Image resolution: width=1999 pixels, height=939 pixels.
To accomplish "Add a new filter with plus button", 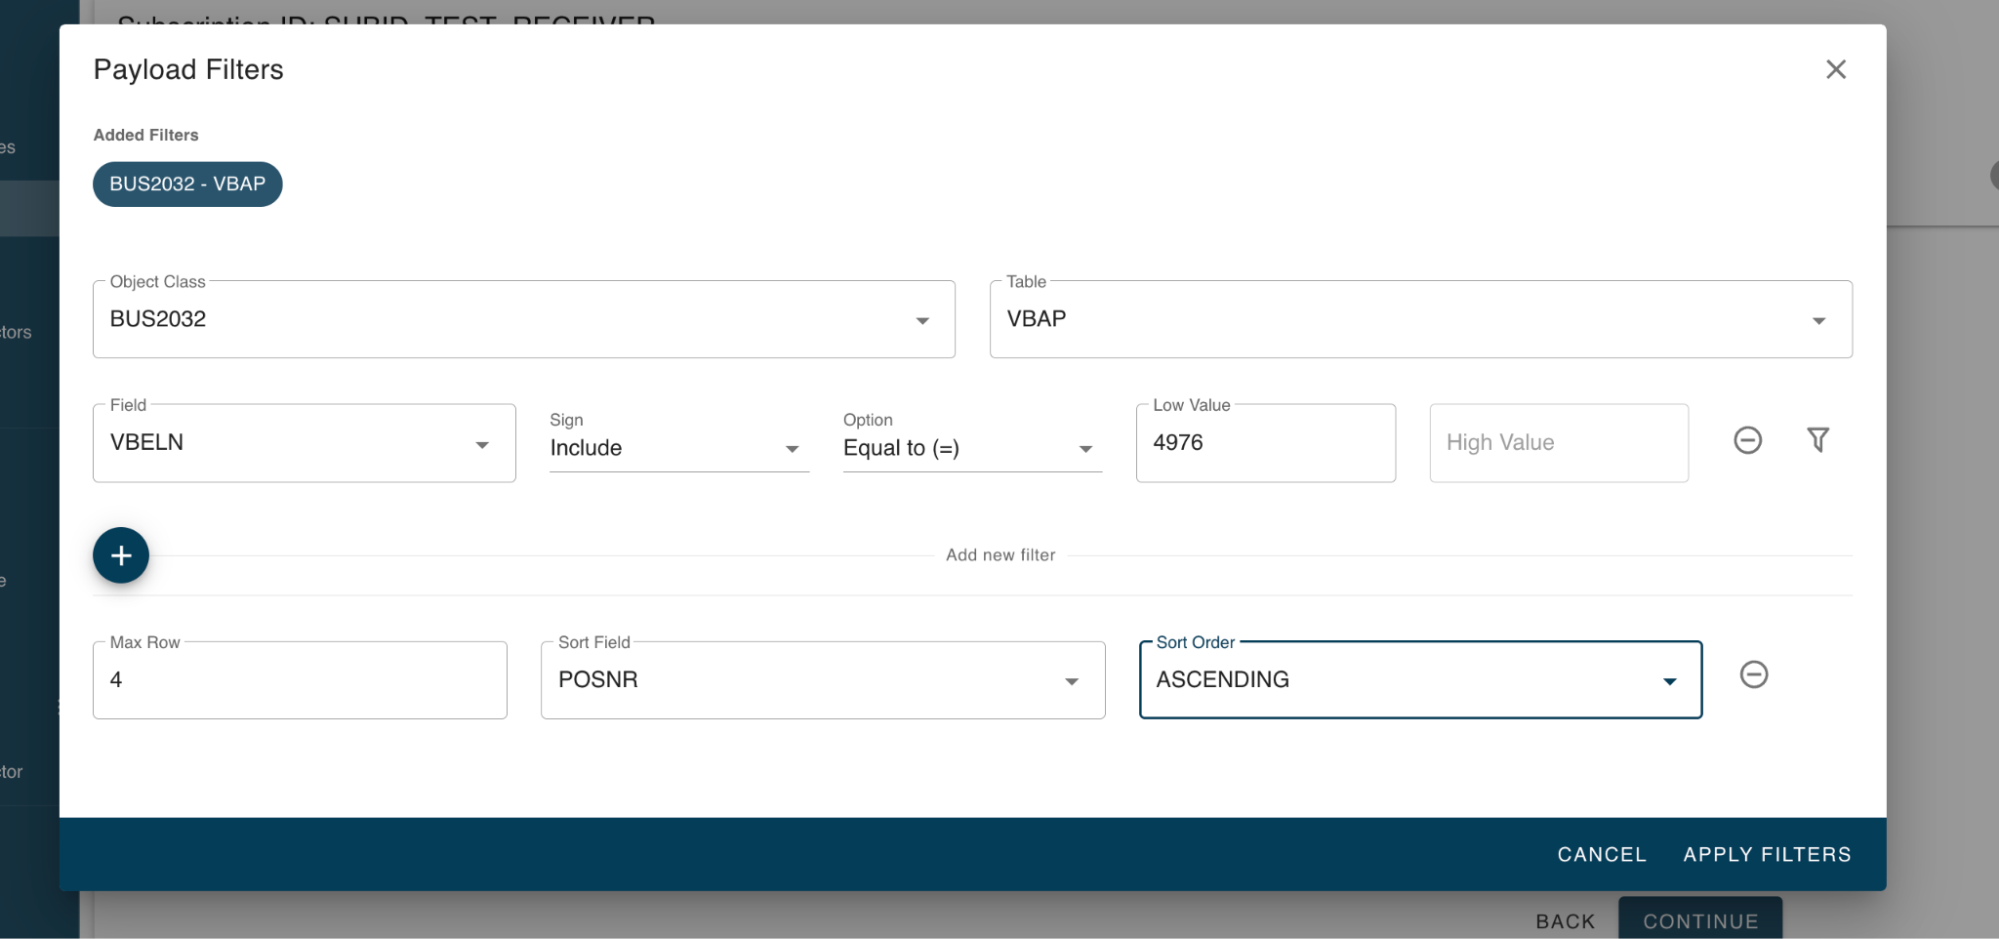I will [121, 555].
